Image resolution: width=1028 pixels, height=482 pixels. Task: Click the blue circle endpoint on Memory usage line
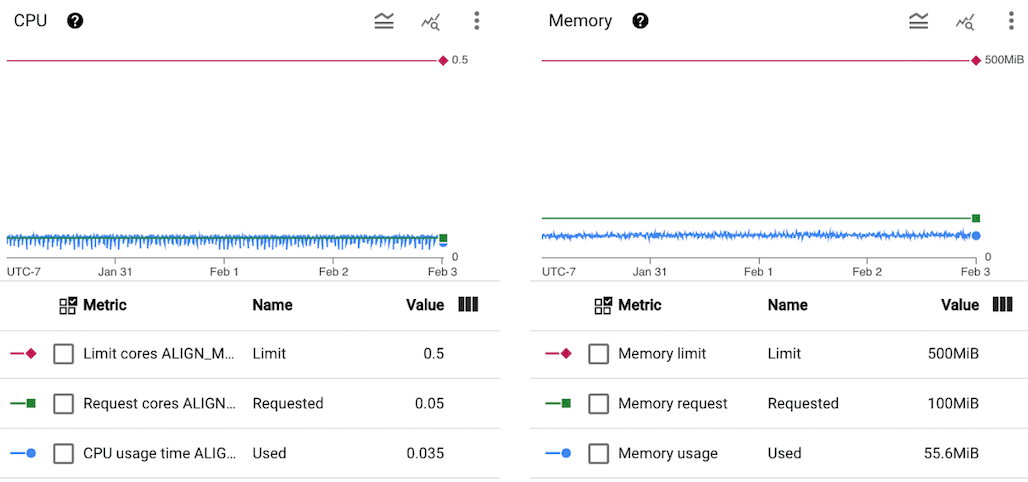pos(976,236)
